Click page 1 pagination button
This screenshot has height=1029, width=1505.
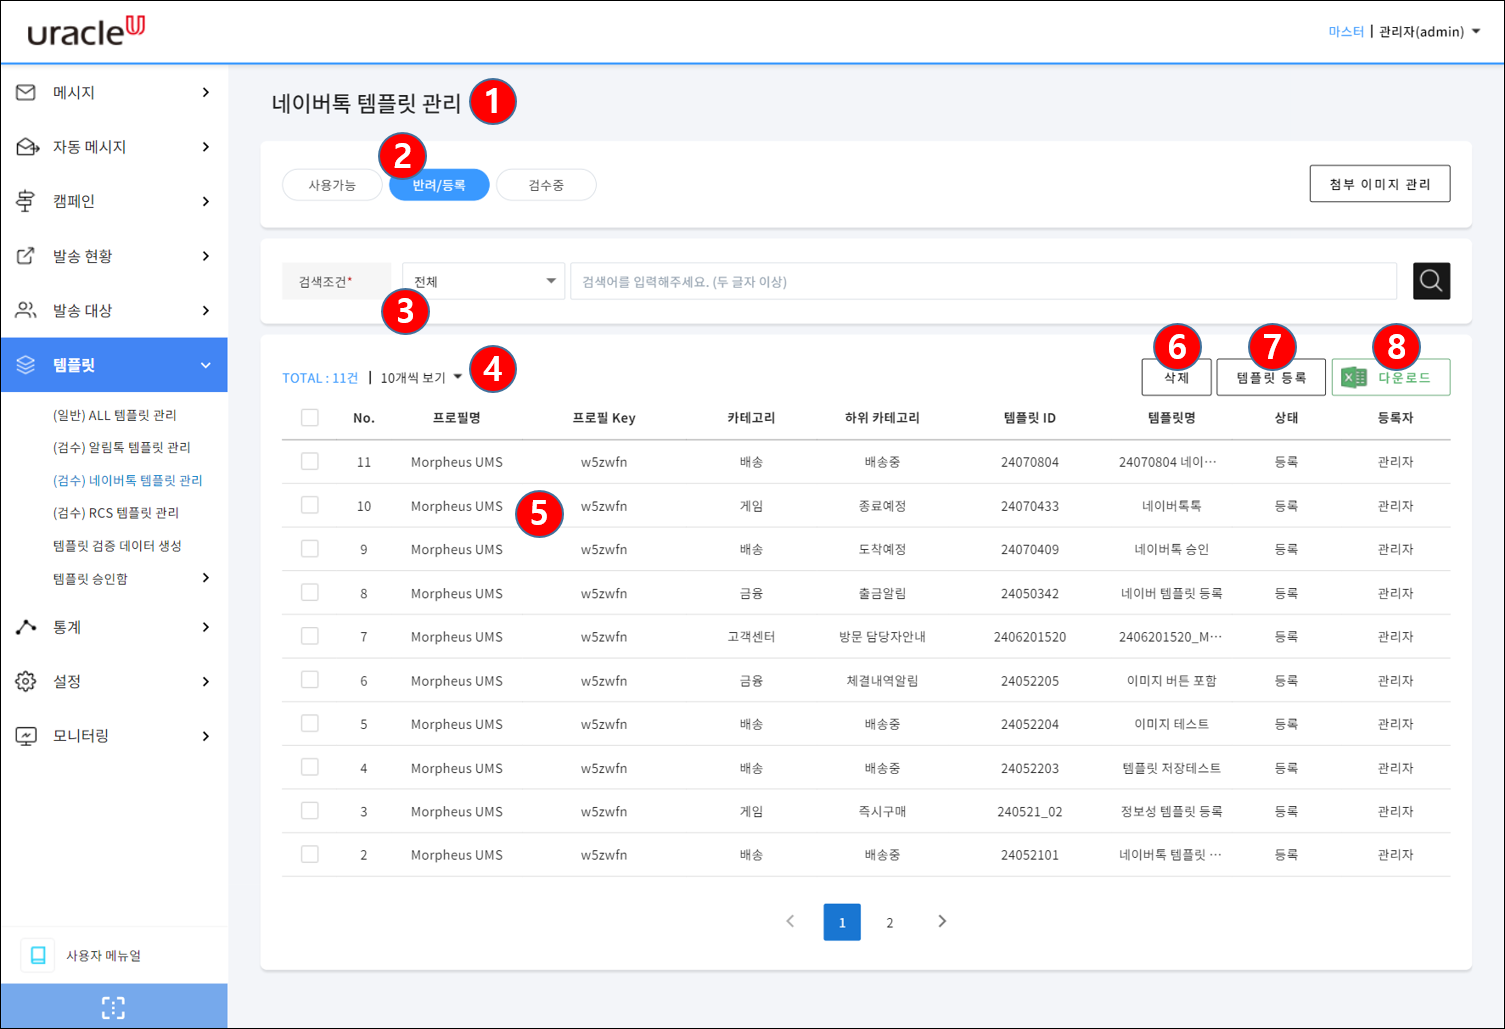pos(842,922)
